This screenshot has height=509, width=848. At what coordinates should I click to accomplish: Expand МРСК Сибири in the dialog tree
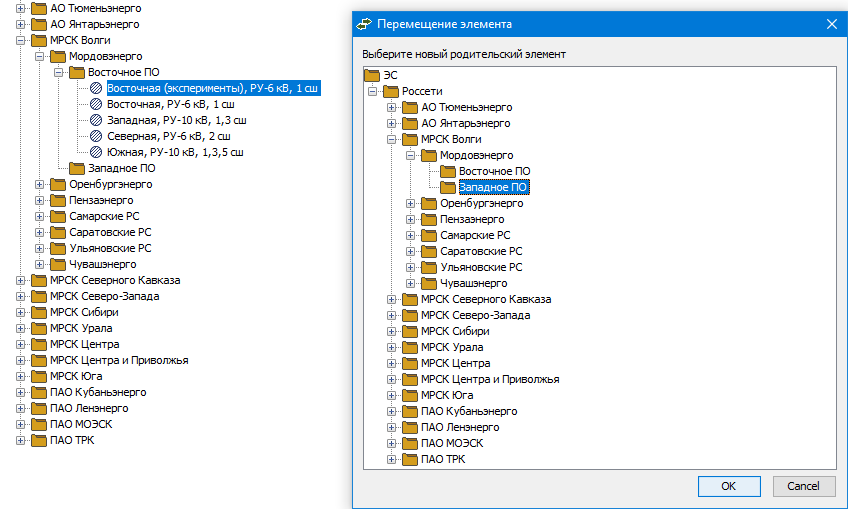(392, 331)
